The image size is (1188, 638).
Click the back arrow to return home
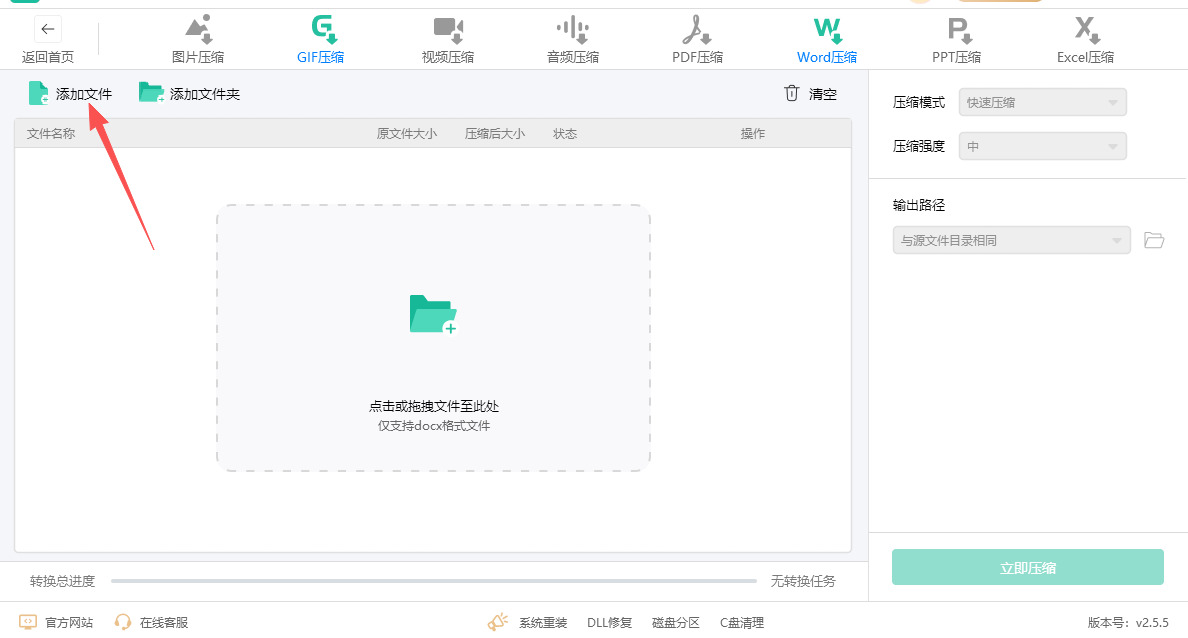point(47,29)
